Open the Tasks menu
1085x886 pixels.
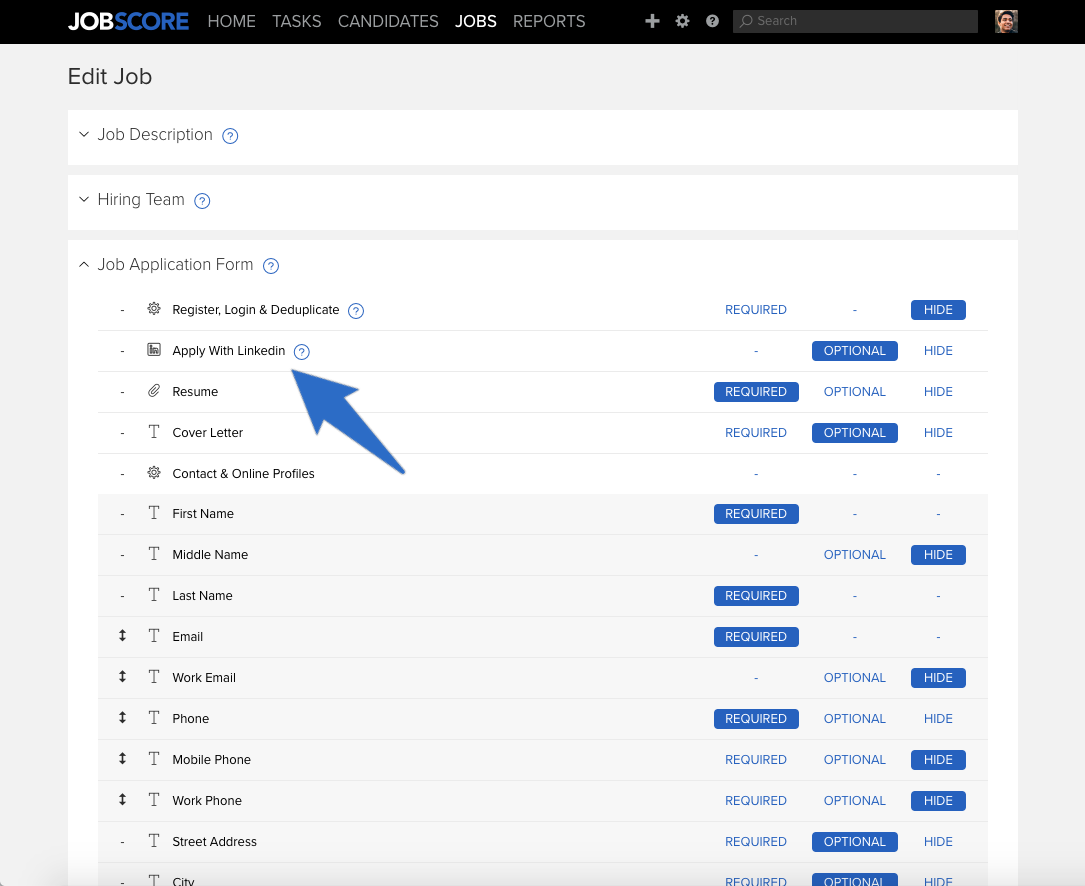pos(297,21)
